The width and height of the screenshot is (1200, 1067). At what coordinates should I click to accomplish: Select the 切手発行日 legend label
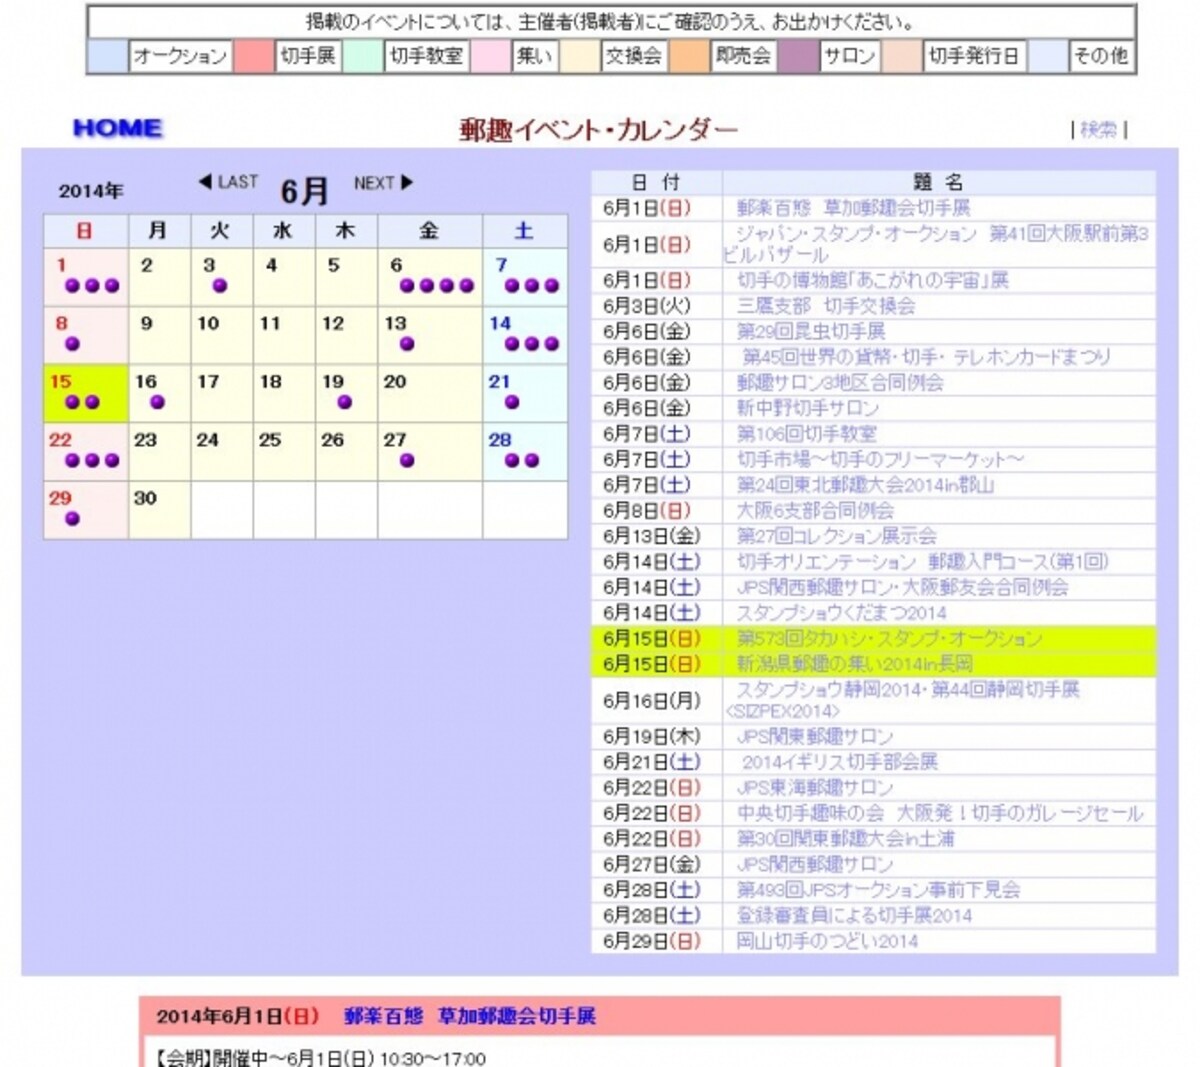click(973, 56)
